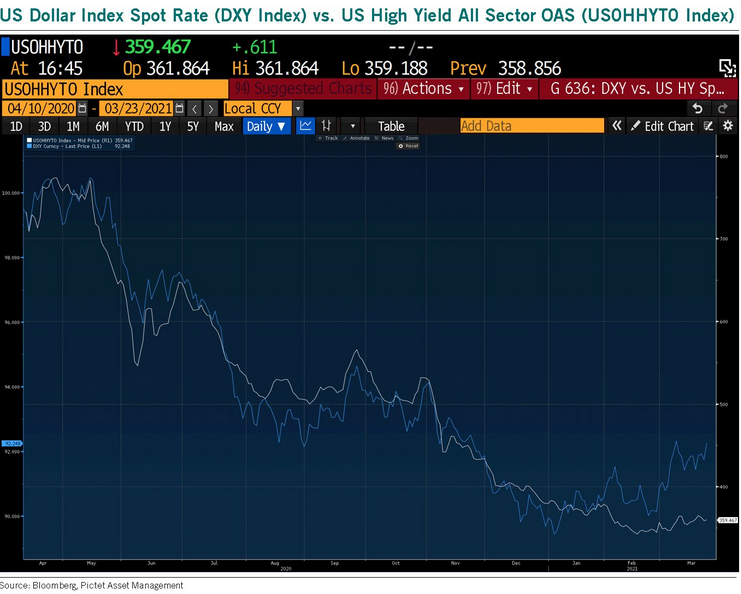Click the 500 right axis label
This screenshot has height=594, width=741.
724,405
